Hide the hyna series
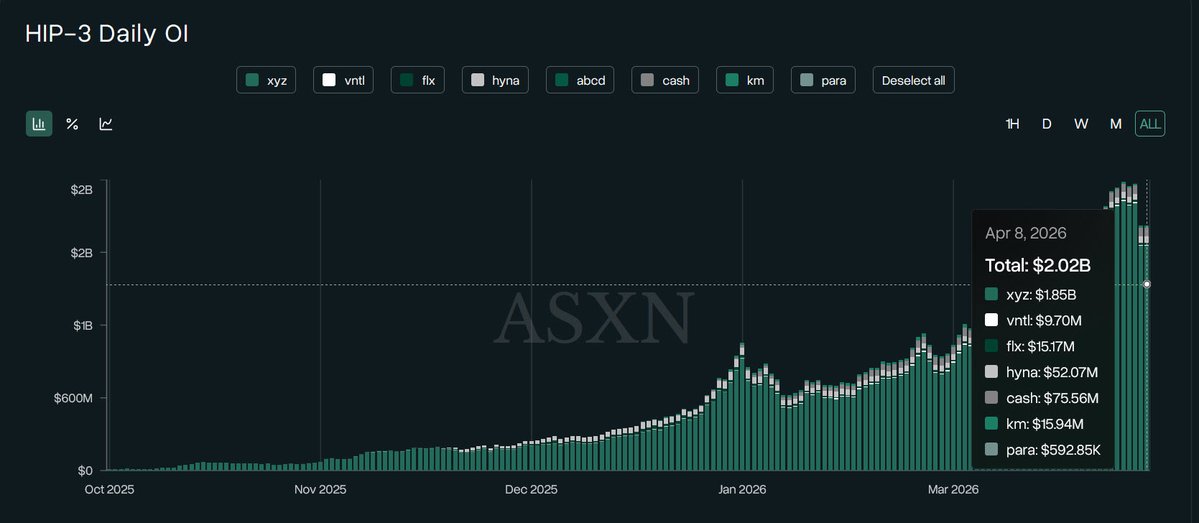 (495, 80)
